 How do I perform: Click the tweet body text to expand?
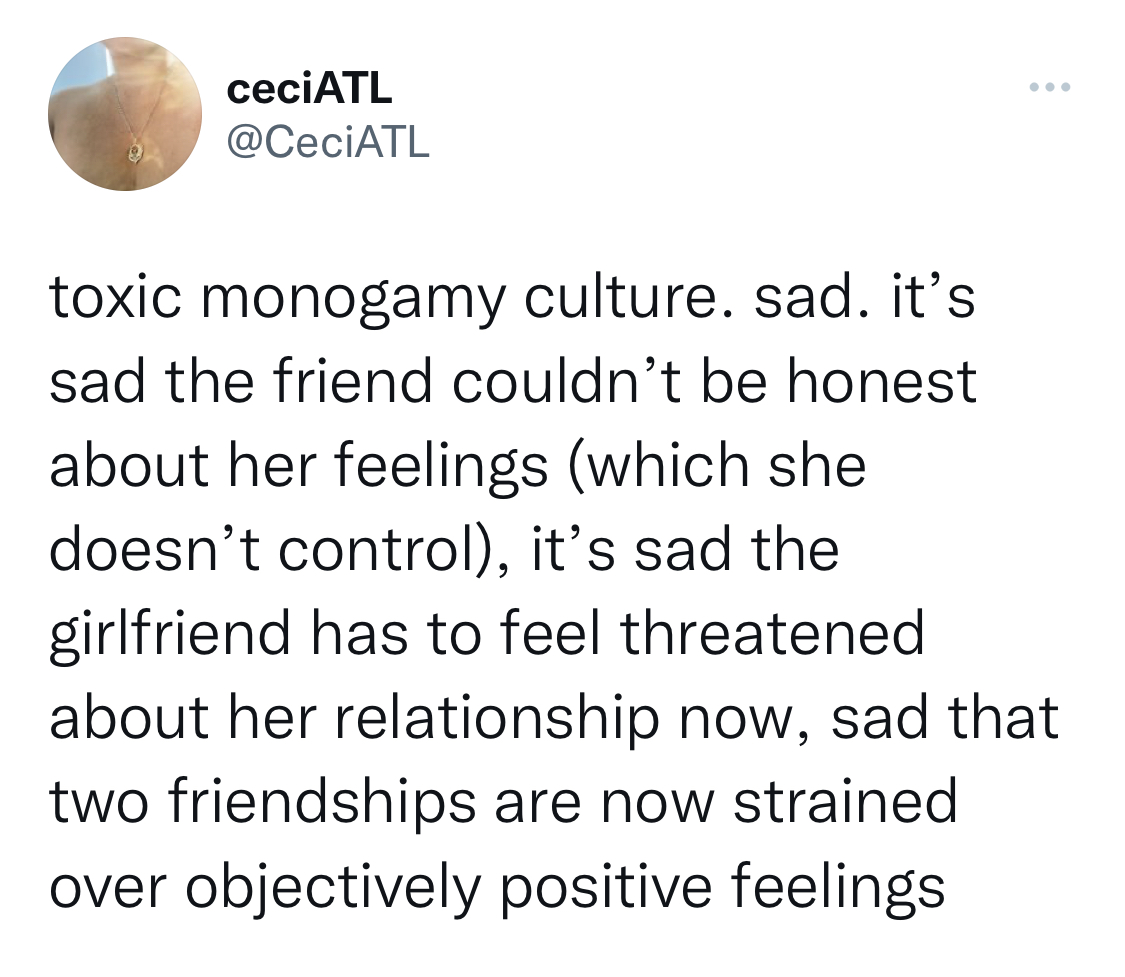554,593
